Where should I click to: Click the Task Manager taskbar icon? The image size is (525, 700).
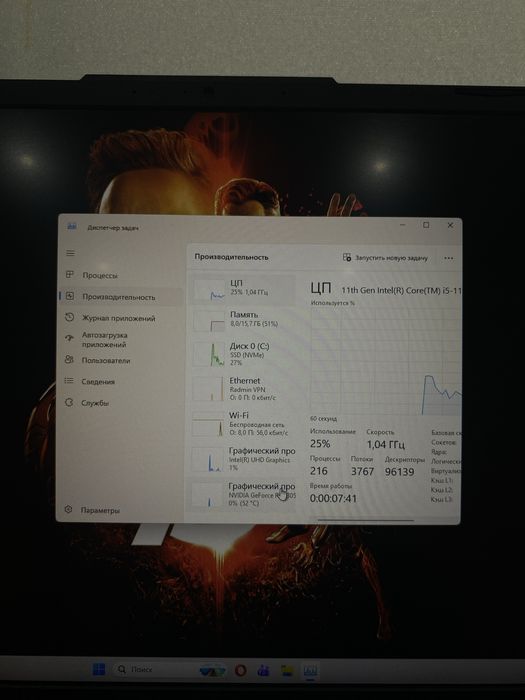tap(310, 671)
